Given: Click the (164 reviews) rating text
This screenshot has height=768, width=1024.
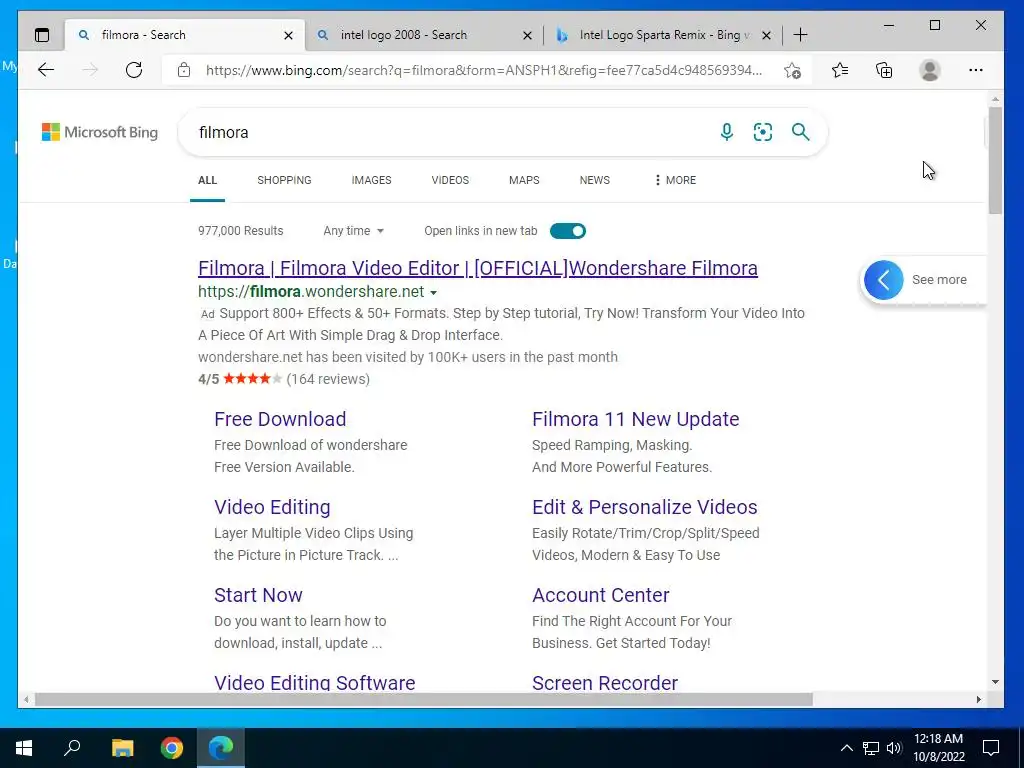Looking at the screenshot, I should (328, 379).
